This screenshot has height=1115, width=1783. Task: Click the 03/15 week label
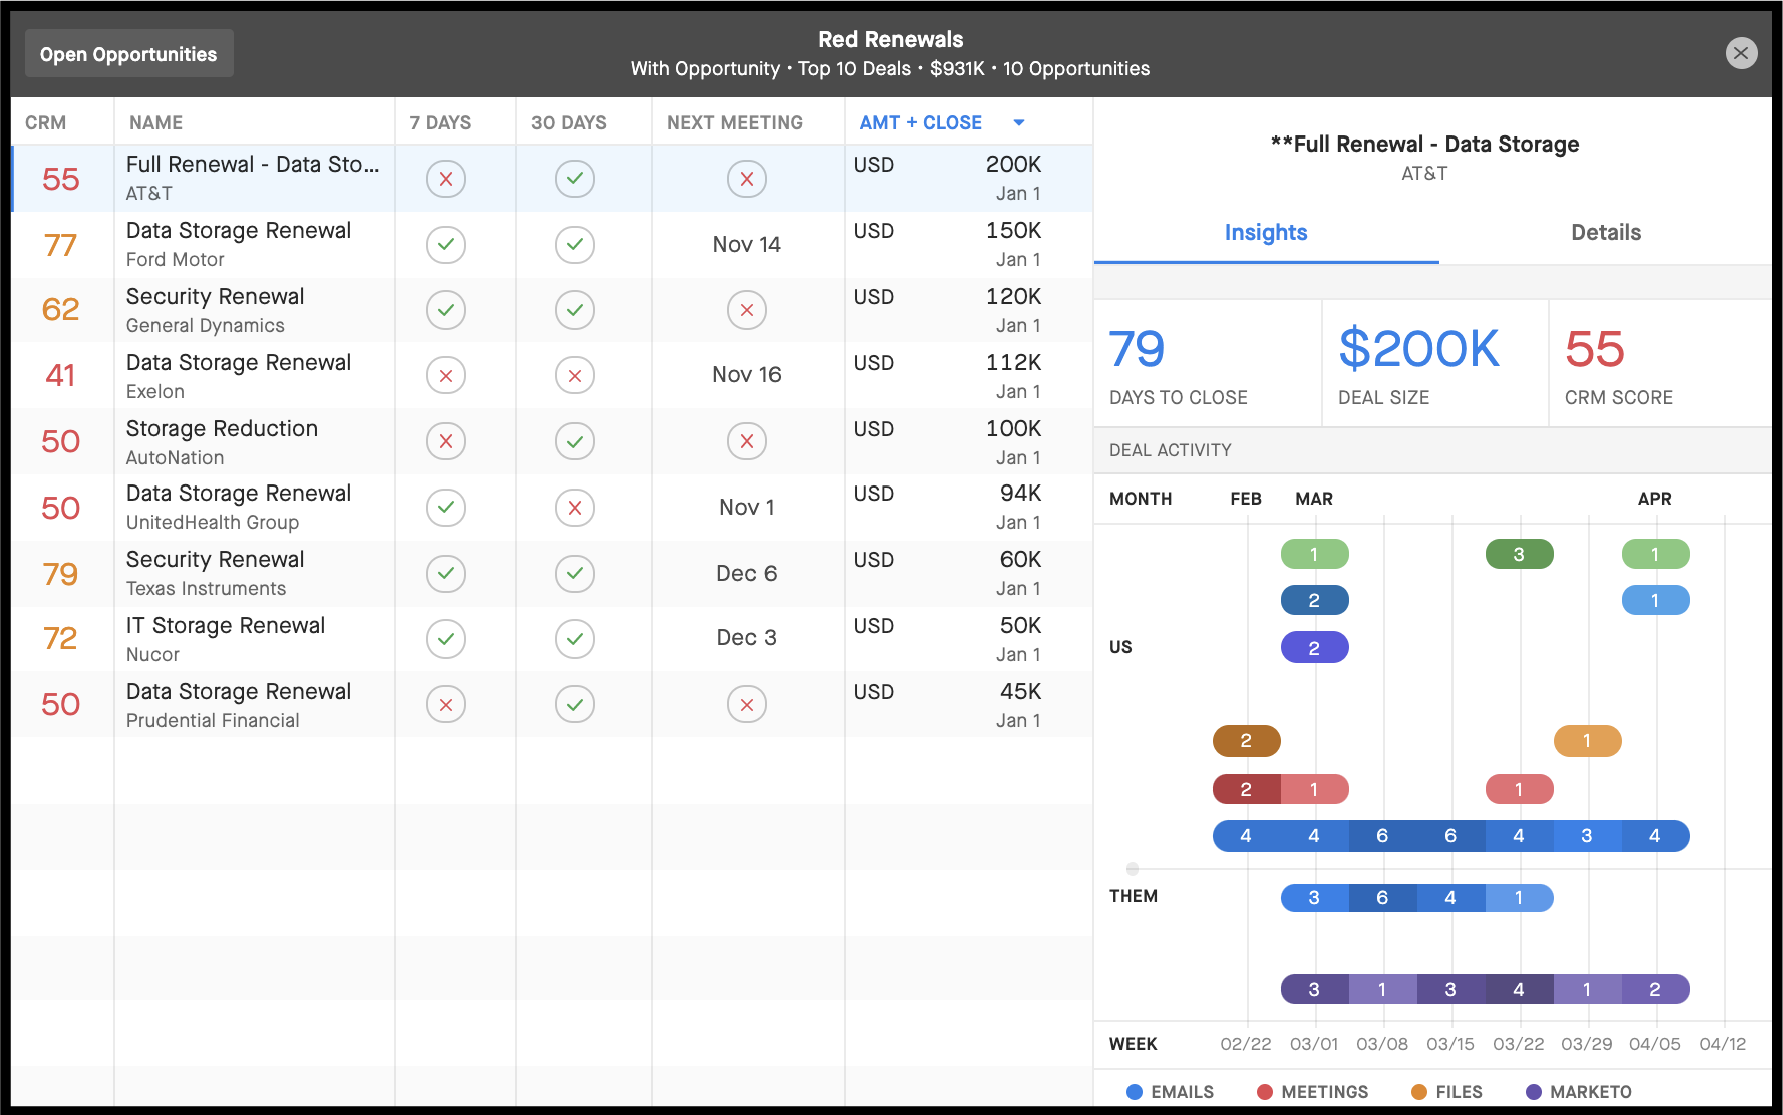click(1450, 1044)
